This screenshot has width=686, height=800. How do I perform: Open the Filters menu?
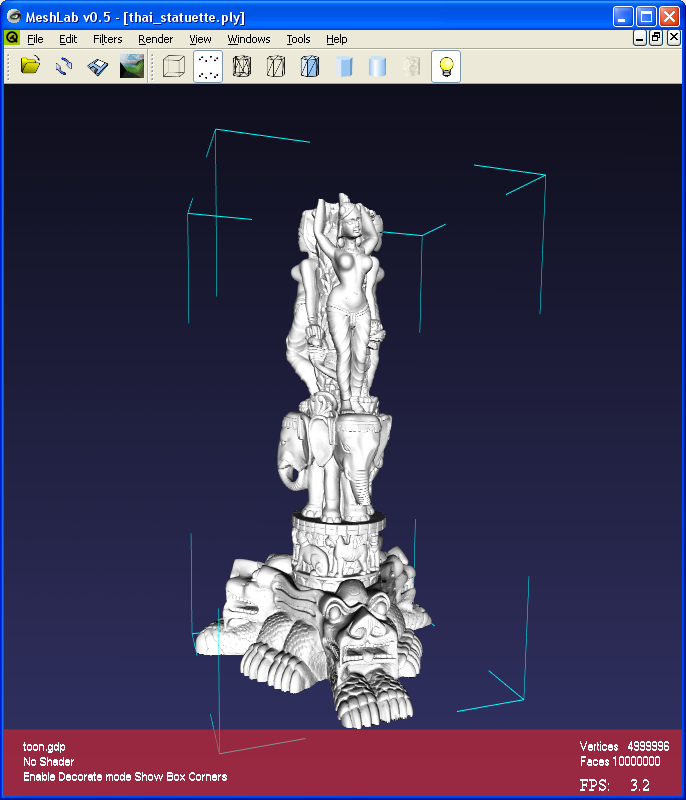pos(107,39)
